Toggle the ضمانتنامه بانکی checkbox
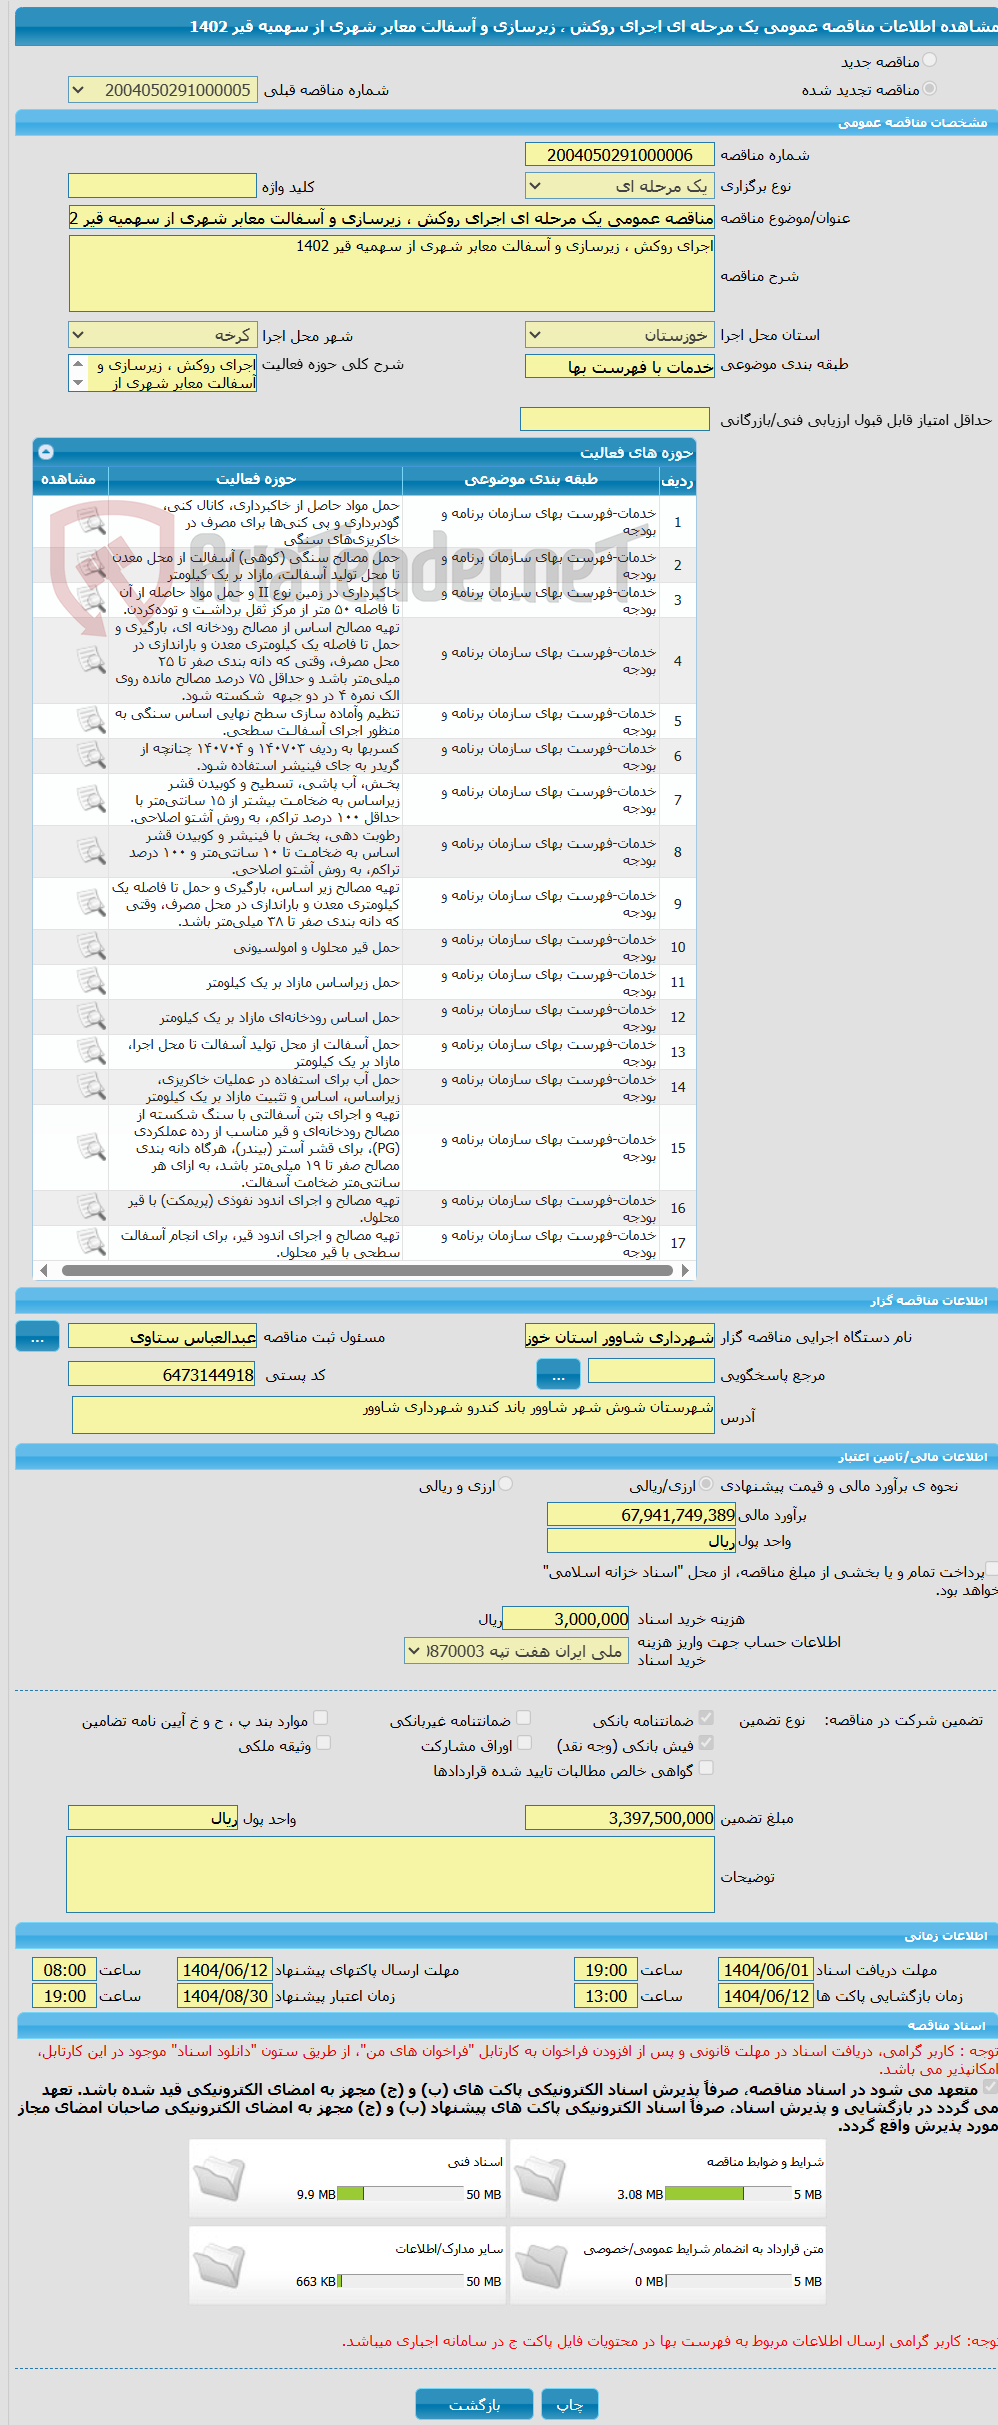The height and width of the screenshot is (2425, 998). coord(706,1719)
